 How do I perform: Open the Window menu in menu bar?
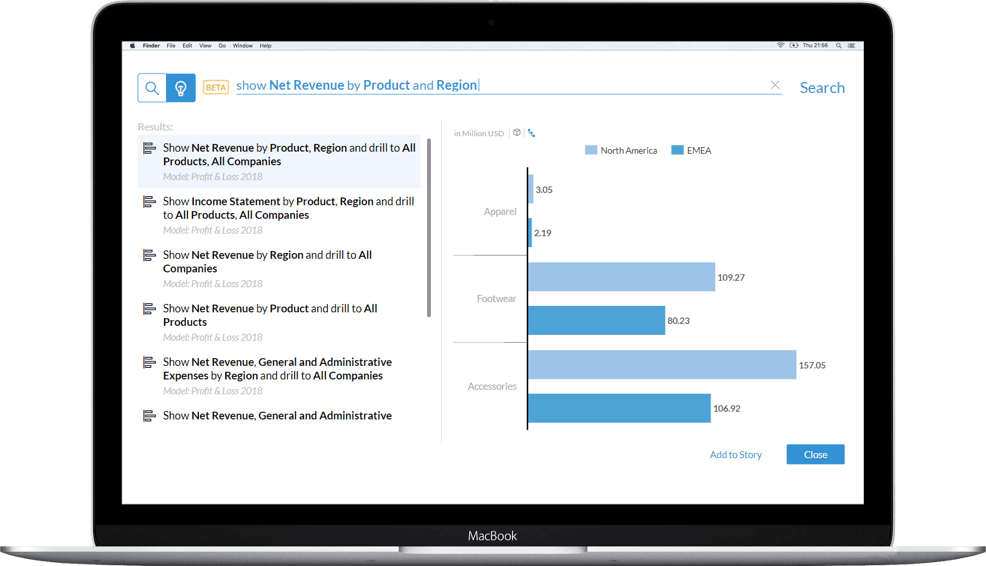(242, 46)
